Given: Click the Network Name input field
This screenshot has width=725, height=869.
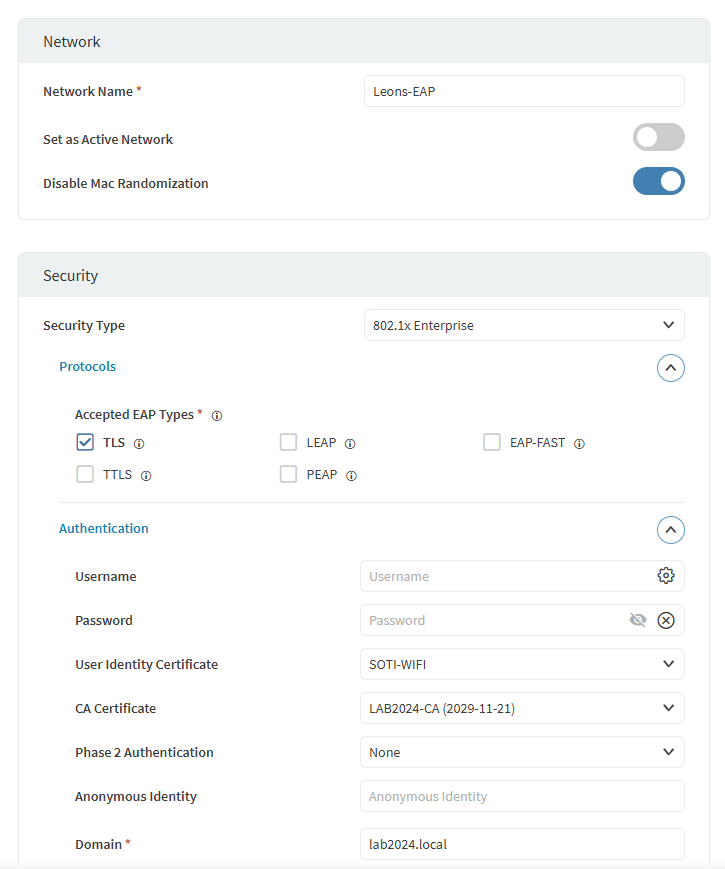Looking at the screenshot, I should pyautogui.click(x=523, y=91).
